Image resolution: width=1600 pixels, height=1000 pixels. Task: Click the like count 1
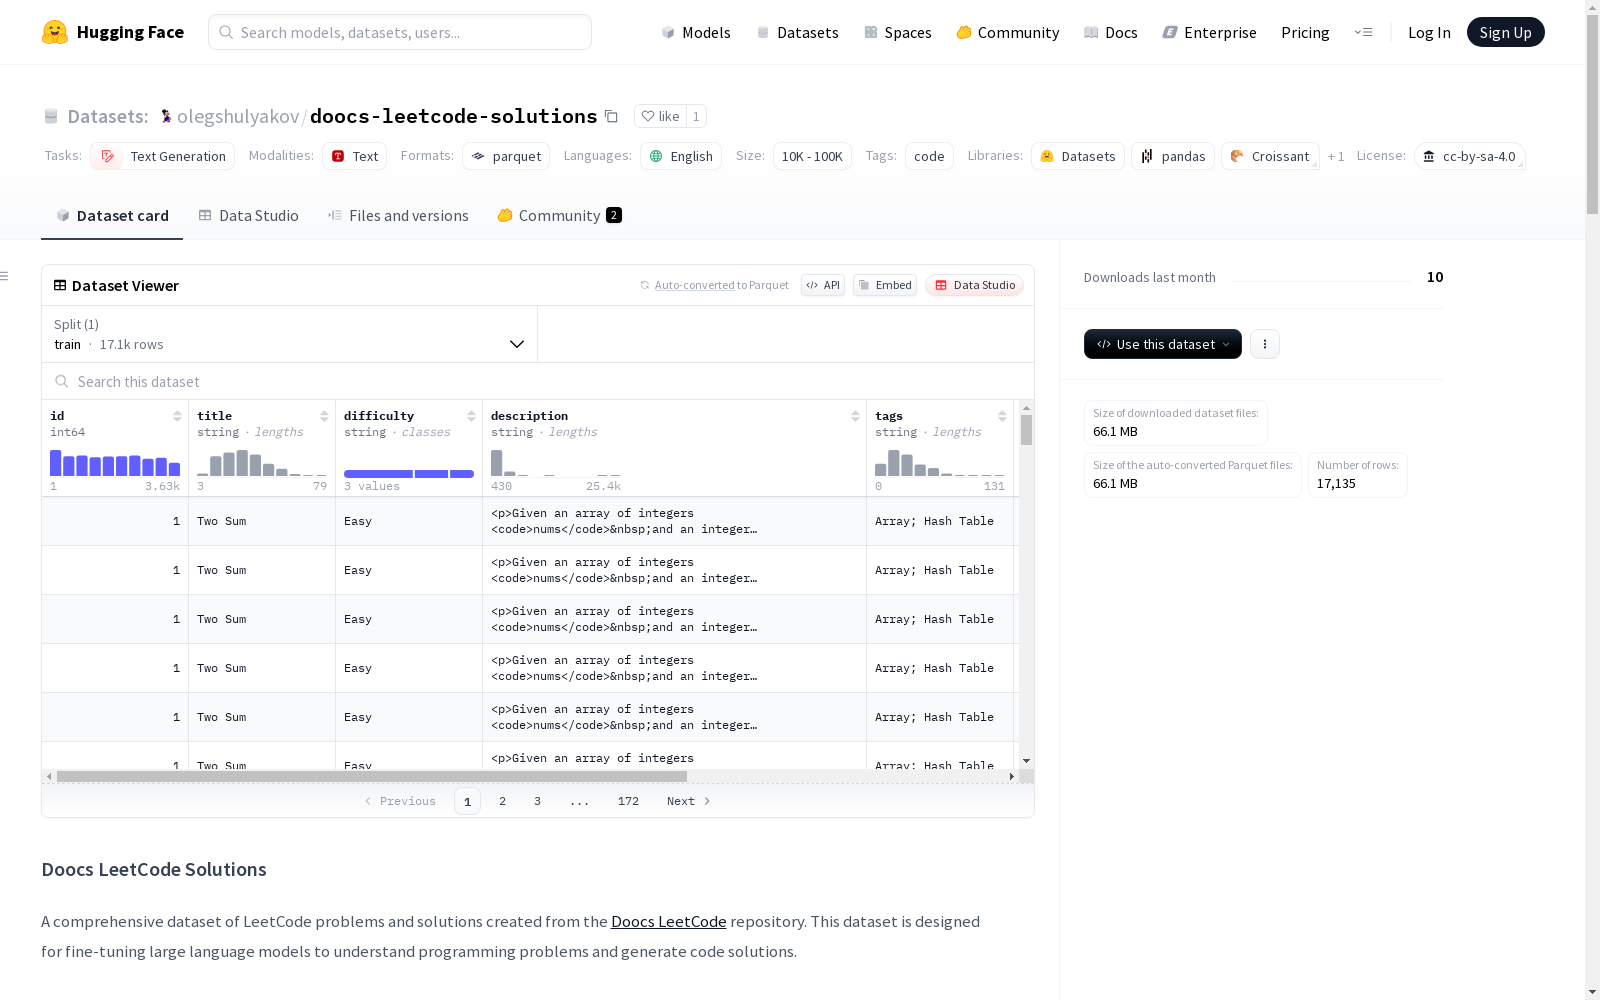(696, 116)
